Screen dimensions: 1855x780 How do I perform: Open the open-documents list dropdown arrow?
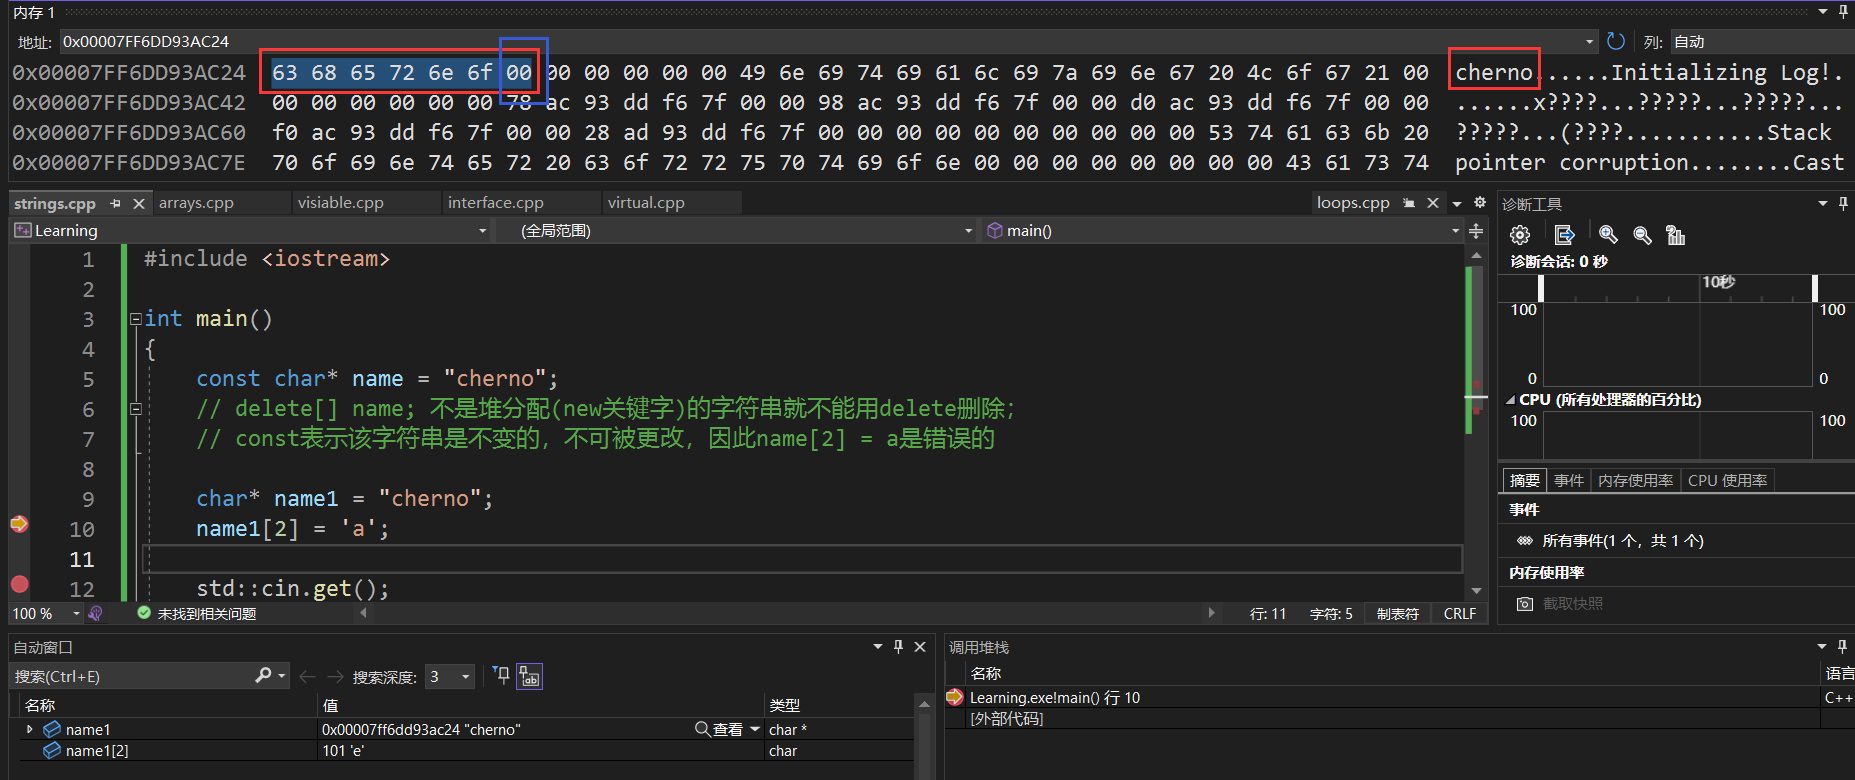pos(1457,203)
